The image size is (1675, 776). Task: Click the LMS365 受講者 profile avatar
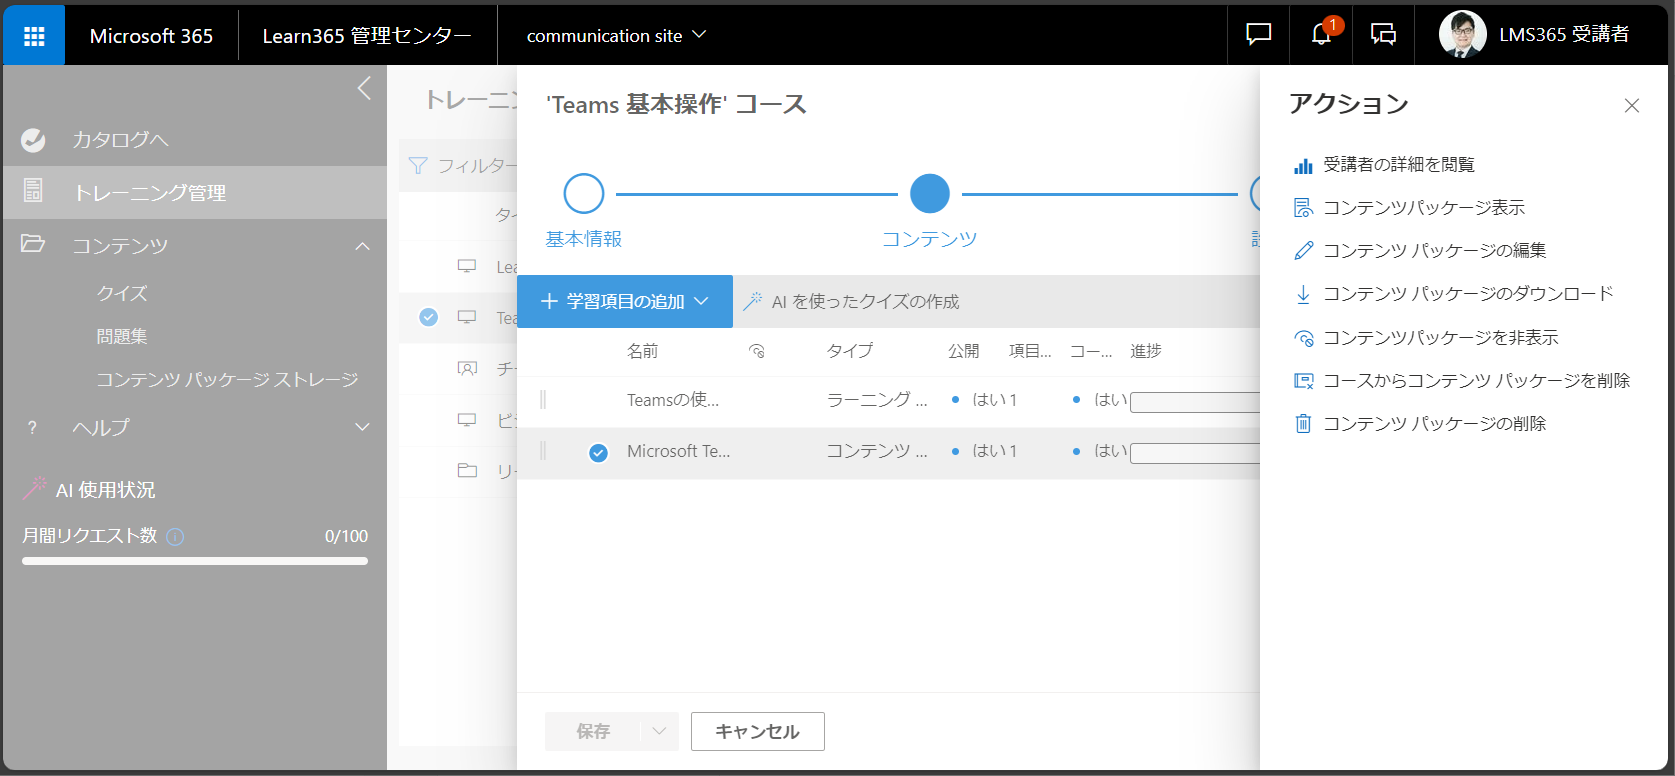(1462, 35)
